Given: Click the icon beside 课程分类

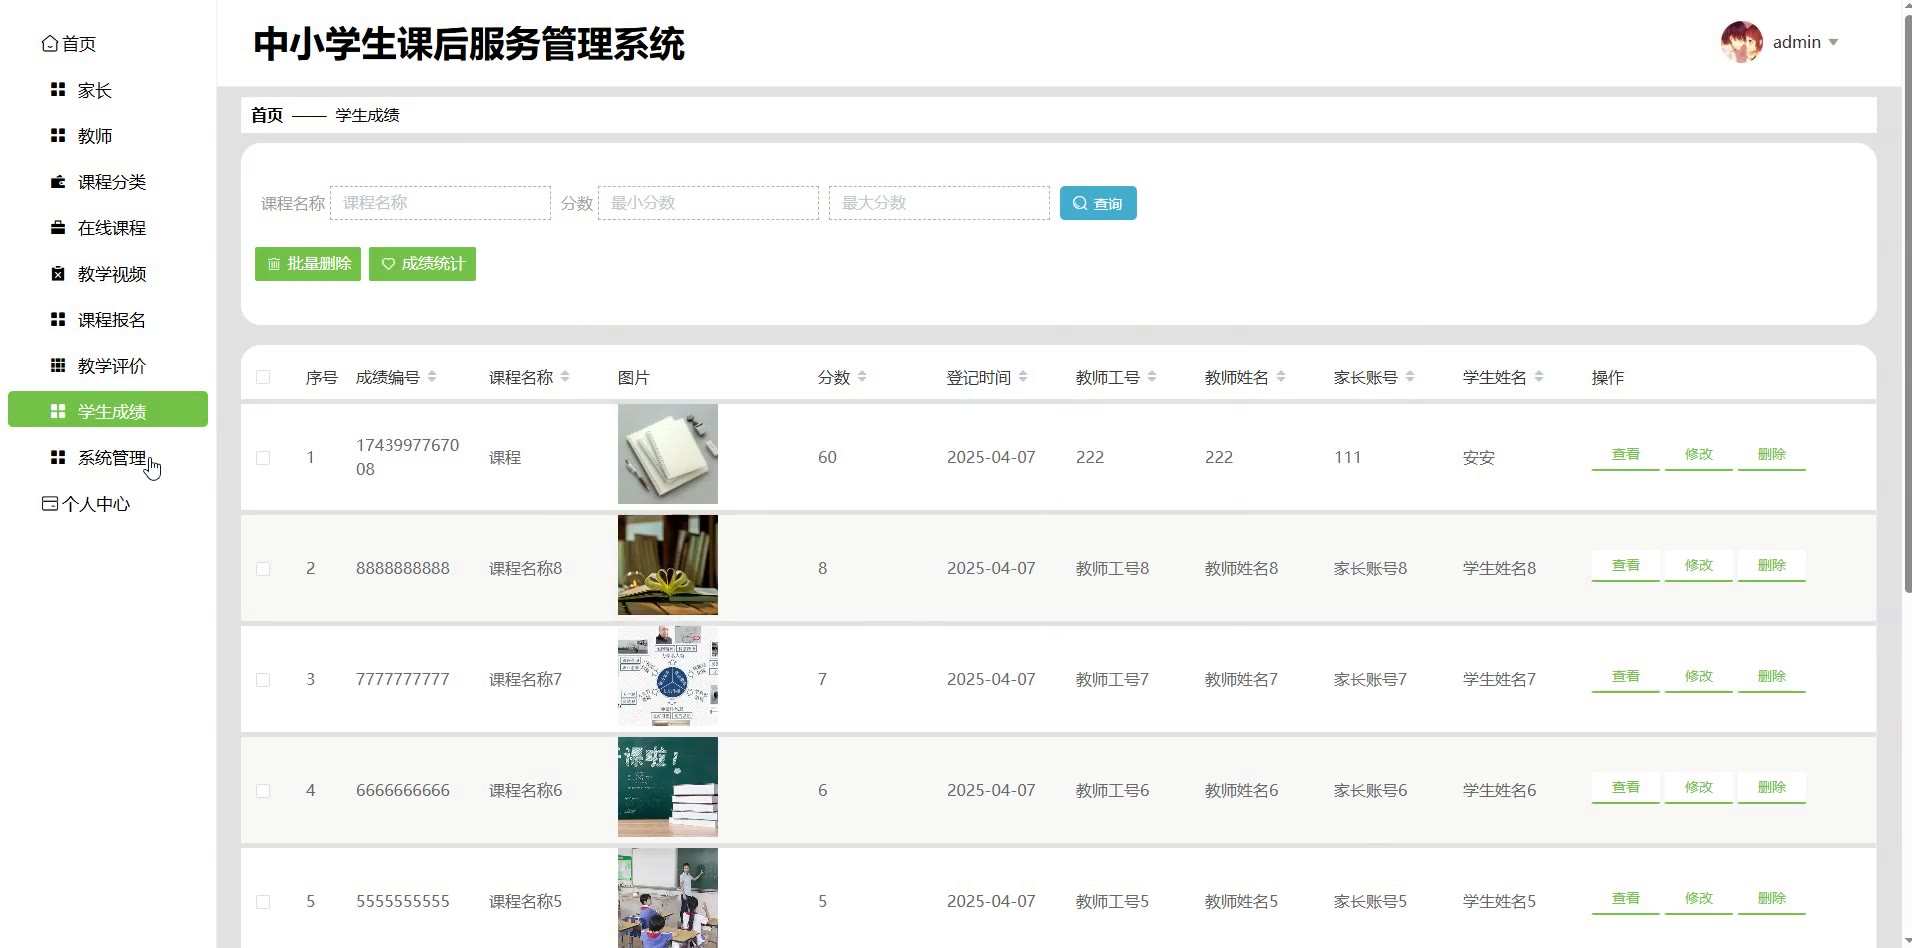Looking at the screenshot, I should [58, 182].
